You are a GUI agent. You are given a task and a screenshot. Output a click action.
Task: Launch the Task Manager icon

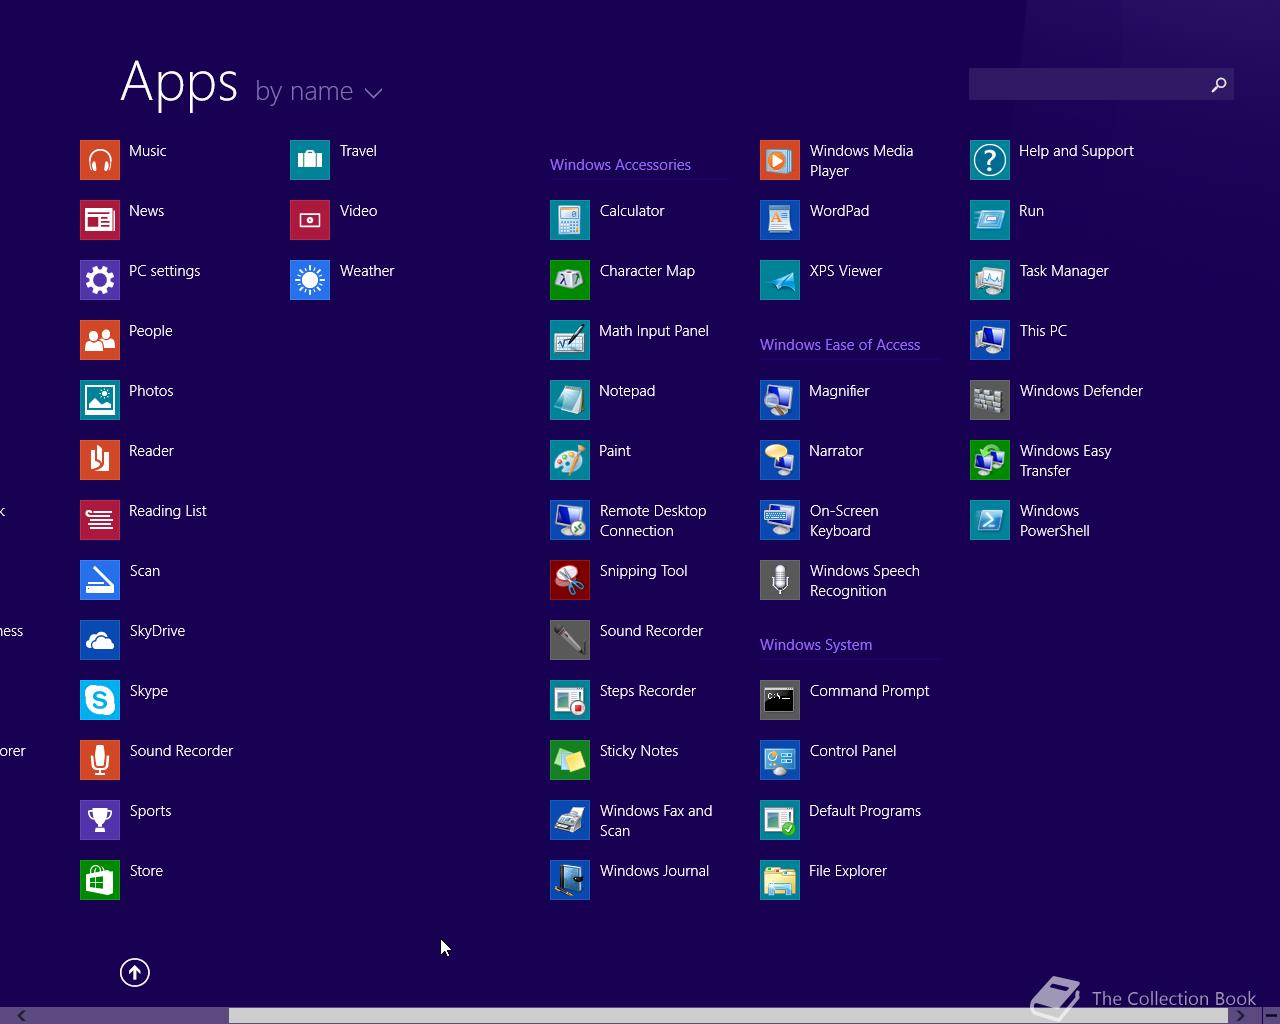click(990, 280)
